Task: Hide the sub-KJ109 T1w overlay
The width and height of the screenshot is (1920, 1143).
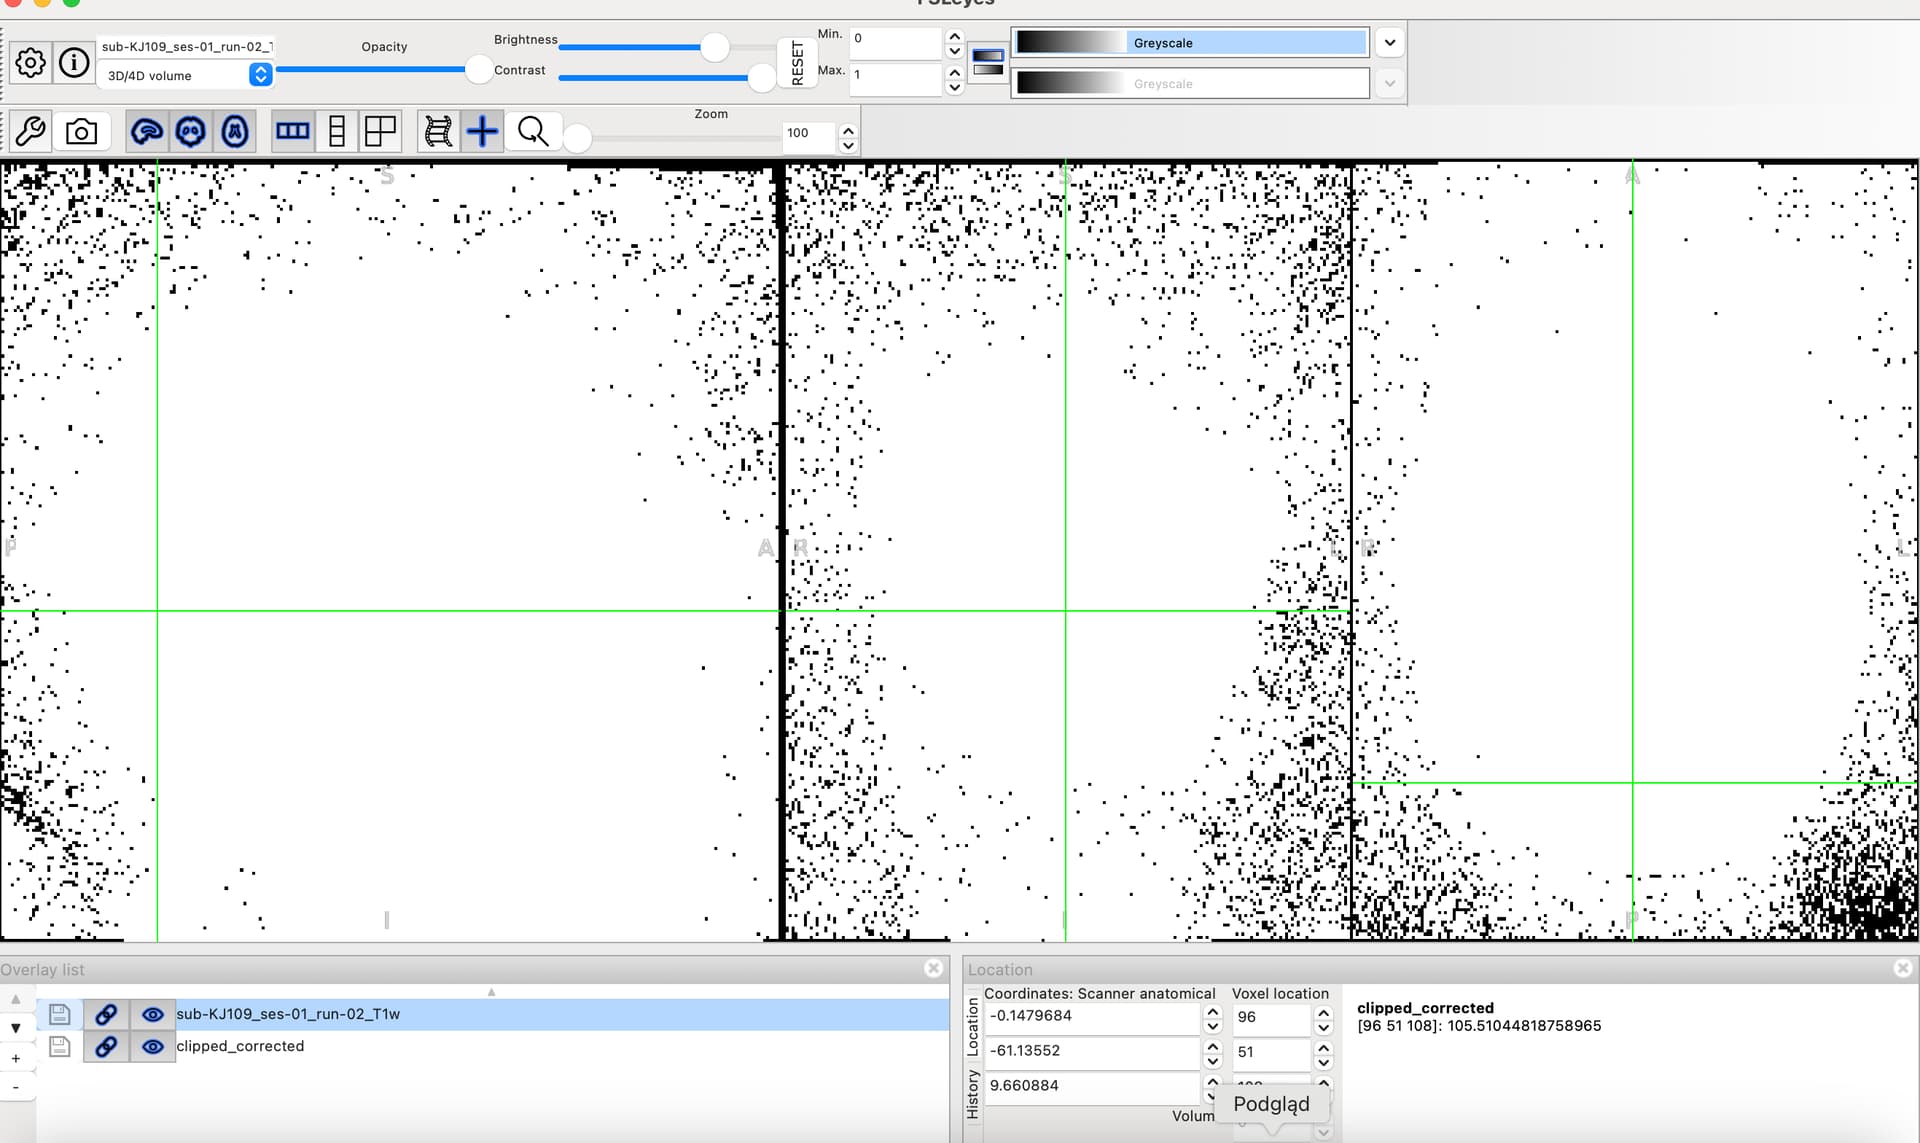Action: point(152,1014)
